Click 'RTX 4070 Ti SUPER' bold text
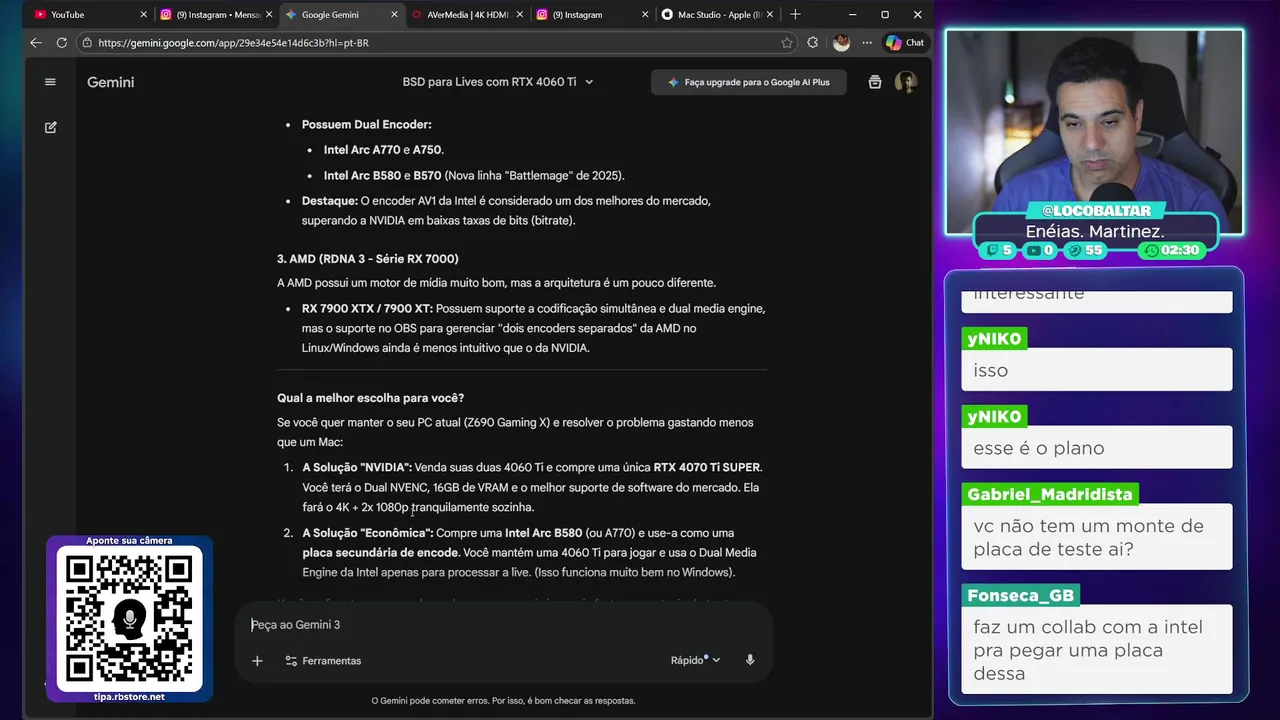1280x720 pixels. pos(707,467)
